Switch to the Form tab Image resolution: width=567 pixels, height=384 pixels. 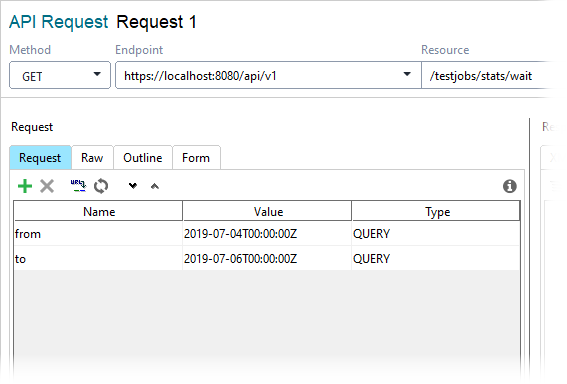point(196,158)
